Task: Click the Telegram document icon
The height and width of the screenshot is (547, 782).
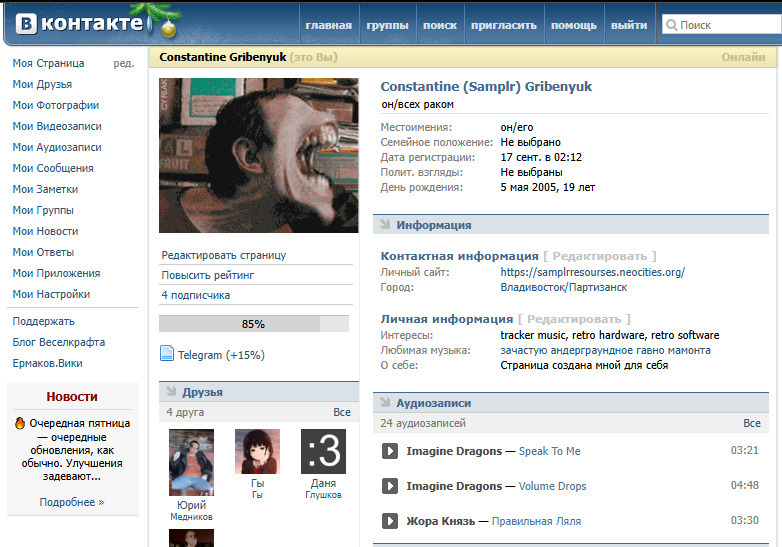Action: tap(168, 354)
